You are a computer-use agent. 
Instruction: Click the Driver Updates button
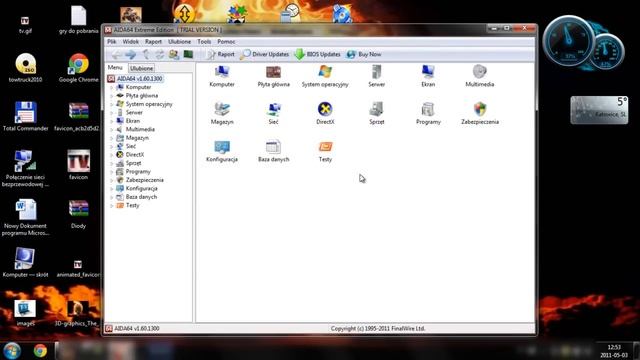[264, 54]
